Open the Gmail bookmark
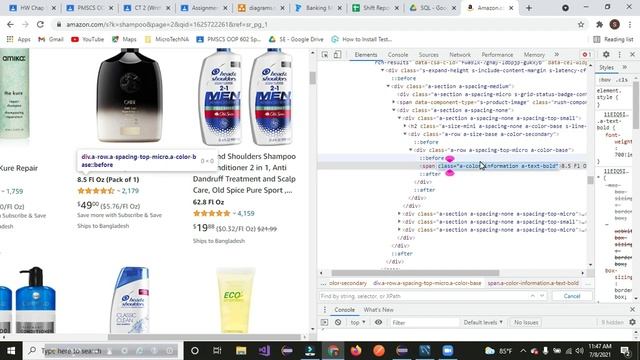This screenshot has height=360, width=640. click(x=51, y=39)
